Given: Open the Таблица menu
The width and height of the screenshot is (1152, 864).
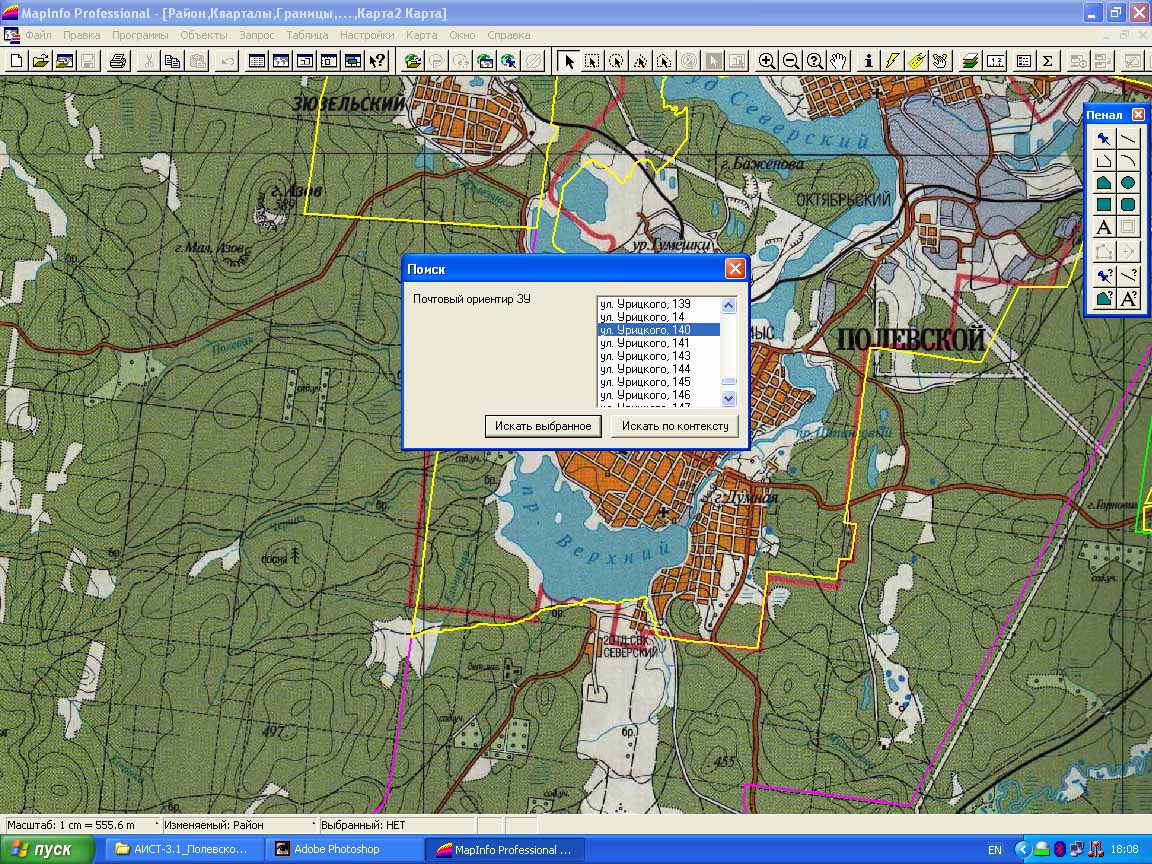Looking at the screenshot, I should [307, 35].
